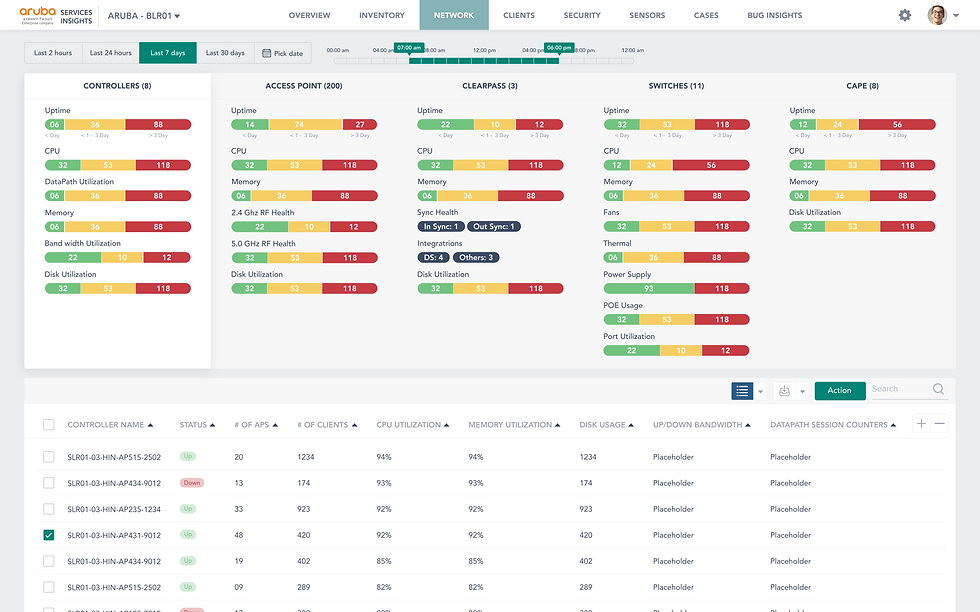
Task: Toggle the select-all header checkbox
Action: (x=49, y=424)
